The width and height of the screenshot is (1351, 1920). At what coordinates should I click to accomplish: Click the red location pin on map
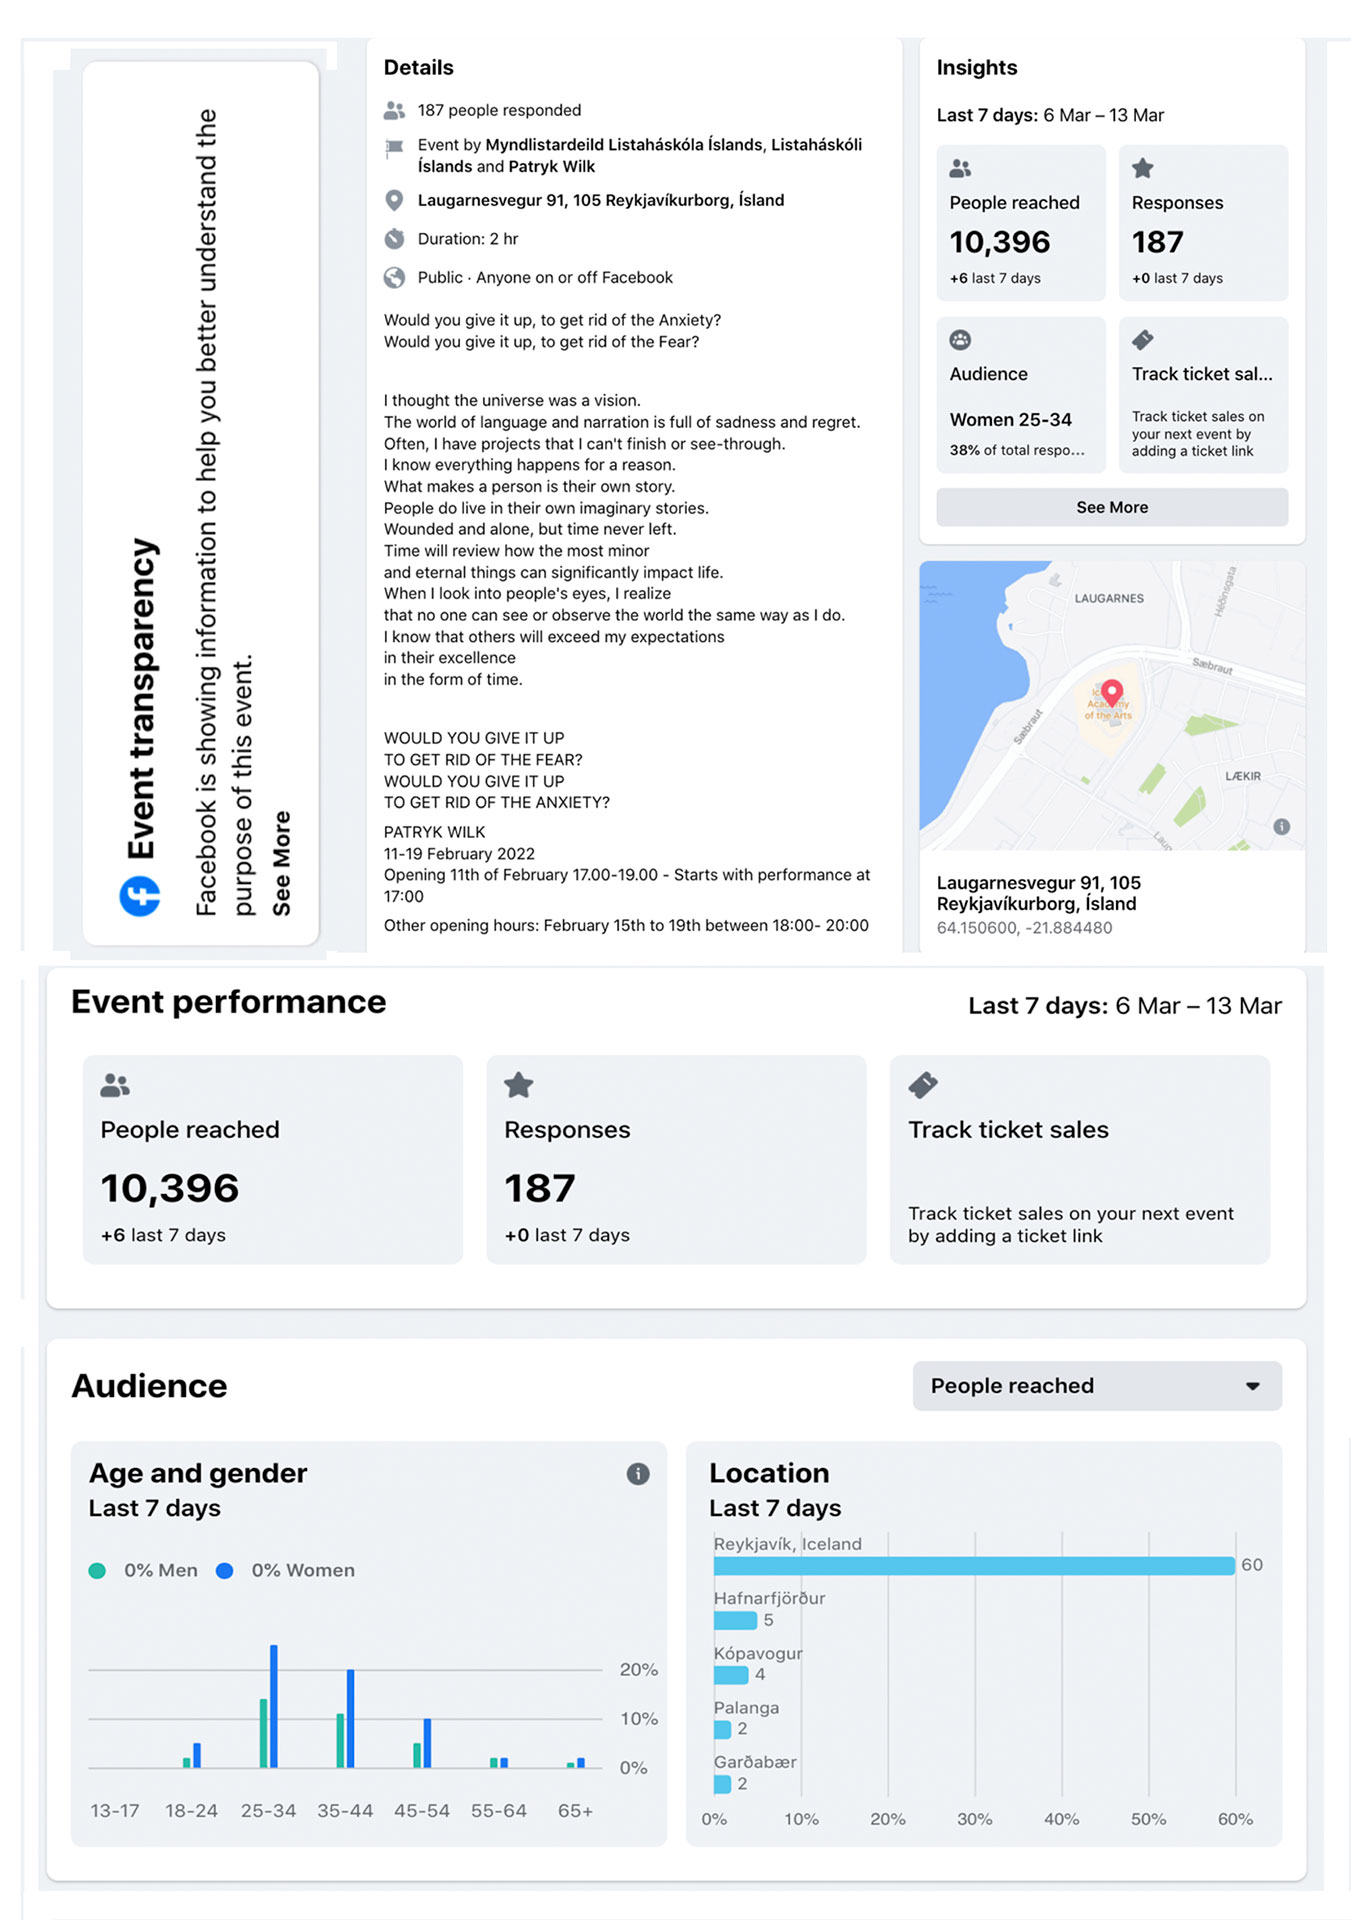tap(1111, 692)
